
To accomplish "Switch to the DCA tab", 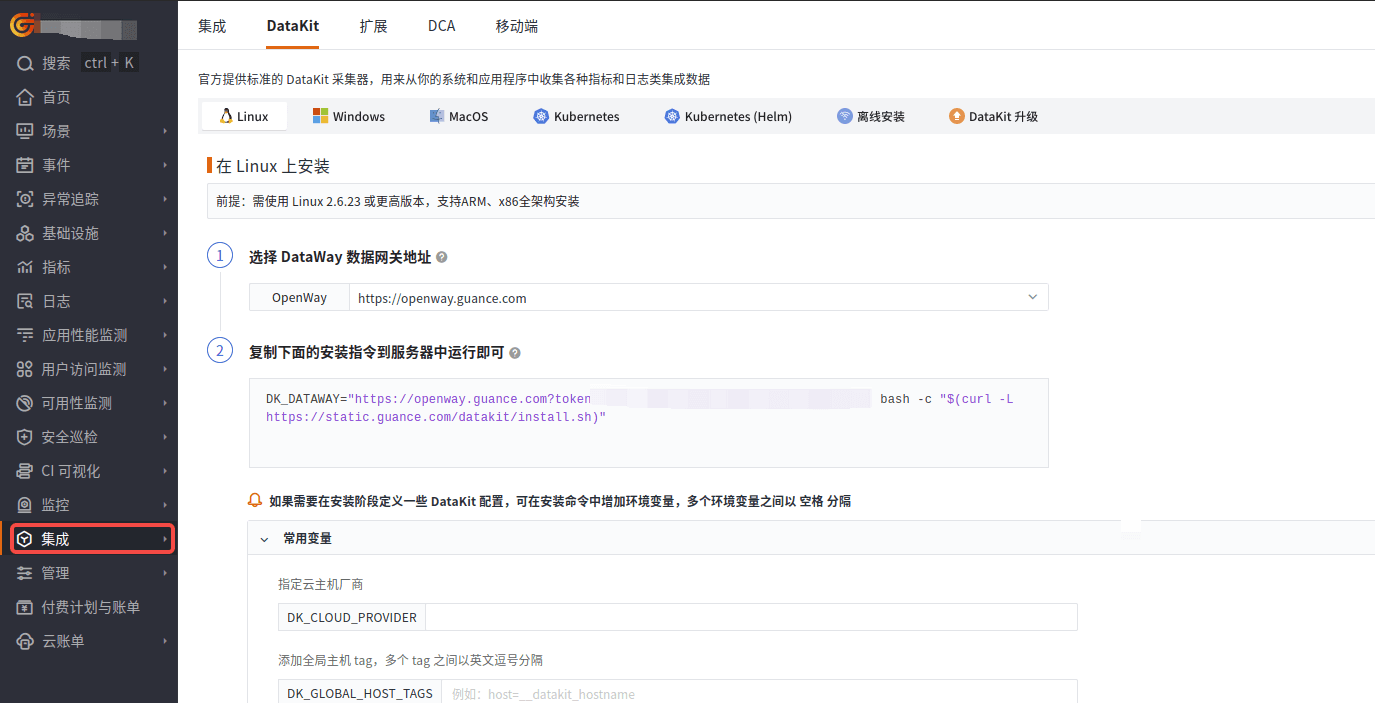I will click(441, 25).
